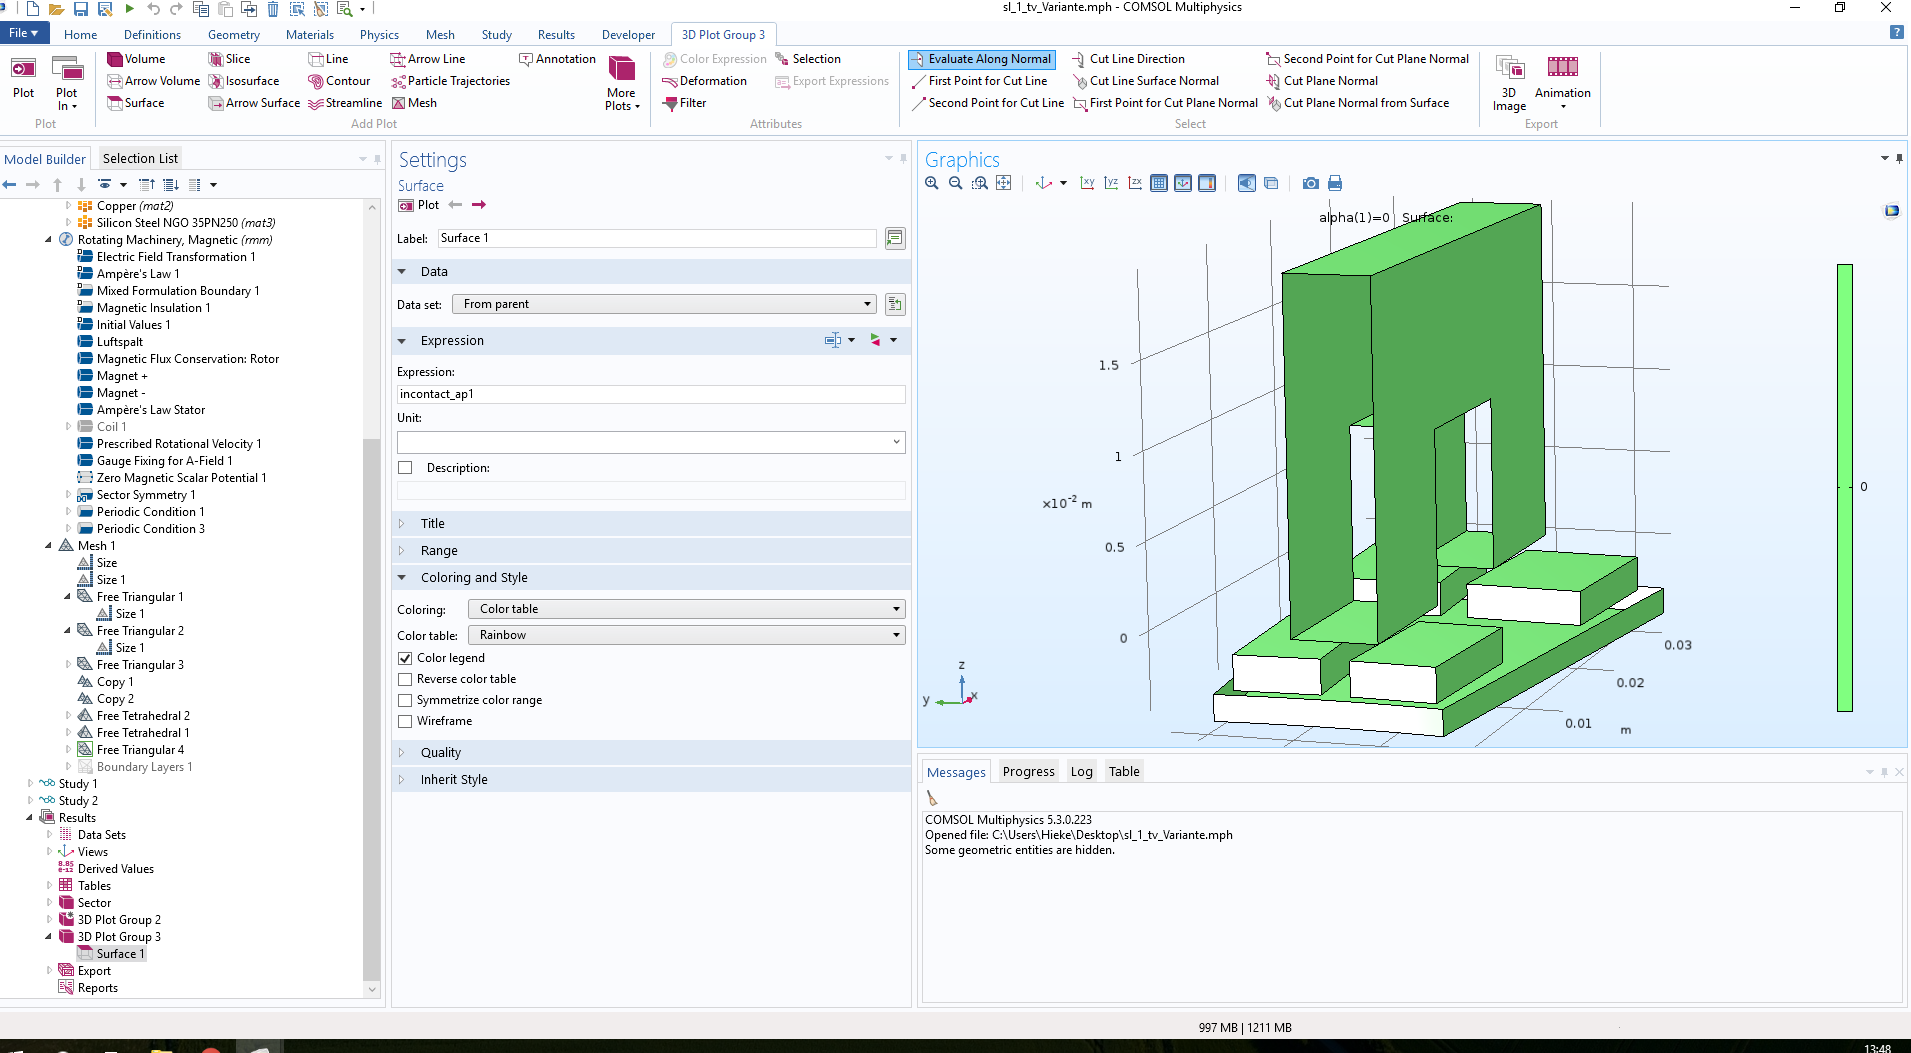
Task: Open the Results ribbon tab
Action: click(556, 35)
